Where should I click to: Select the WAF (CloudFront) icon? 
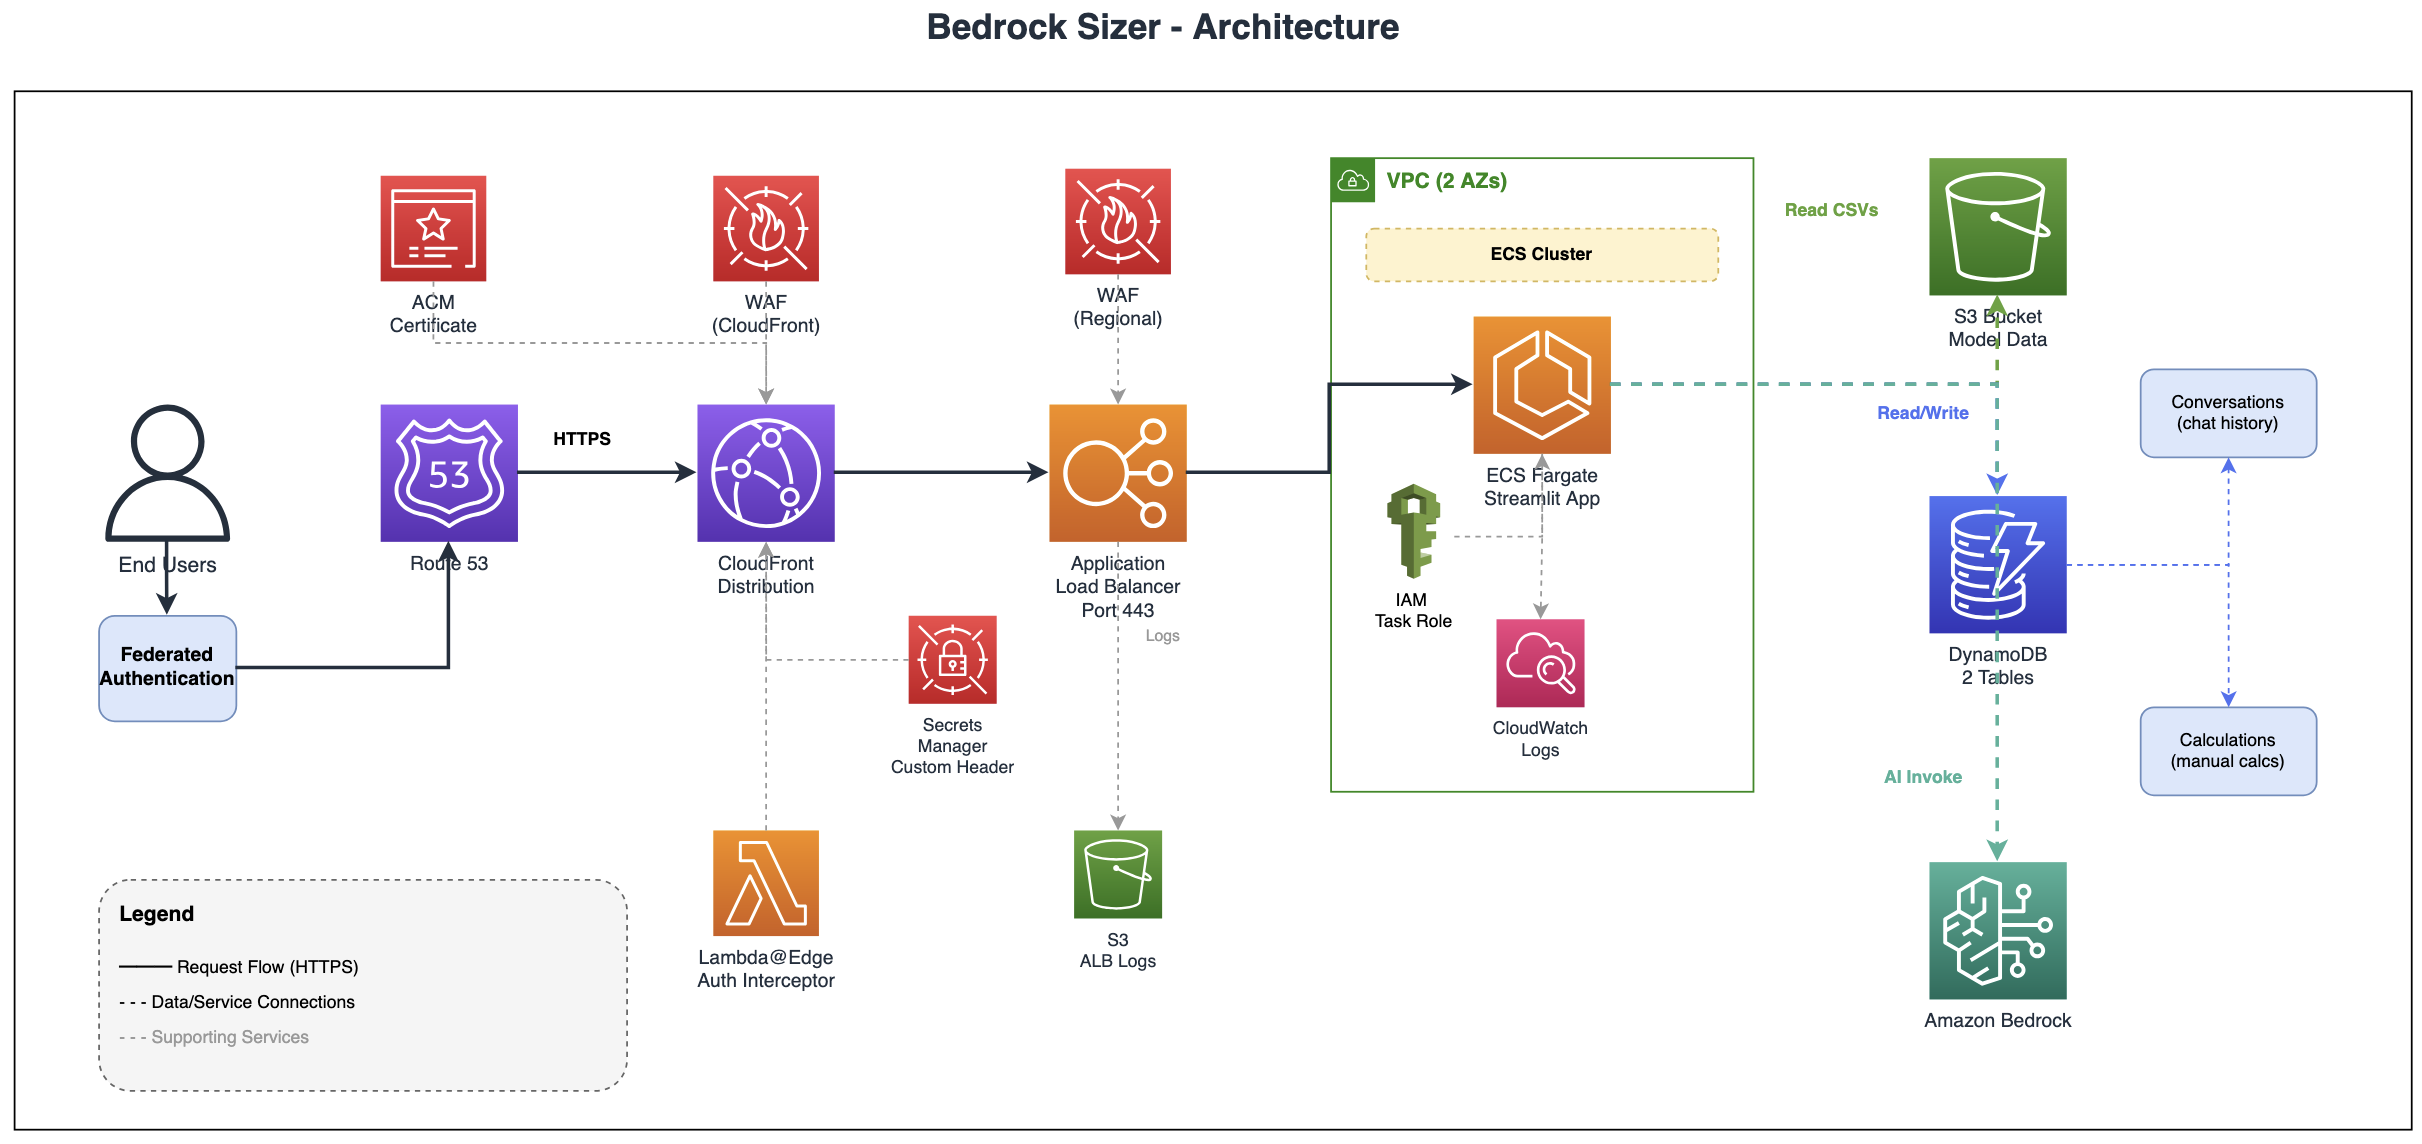(x=766, y=228)
